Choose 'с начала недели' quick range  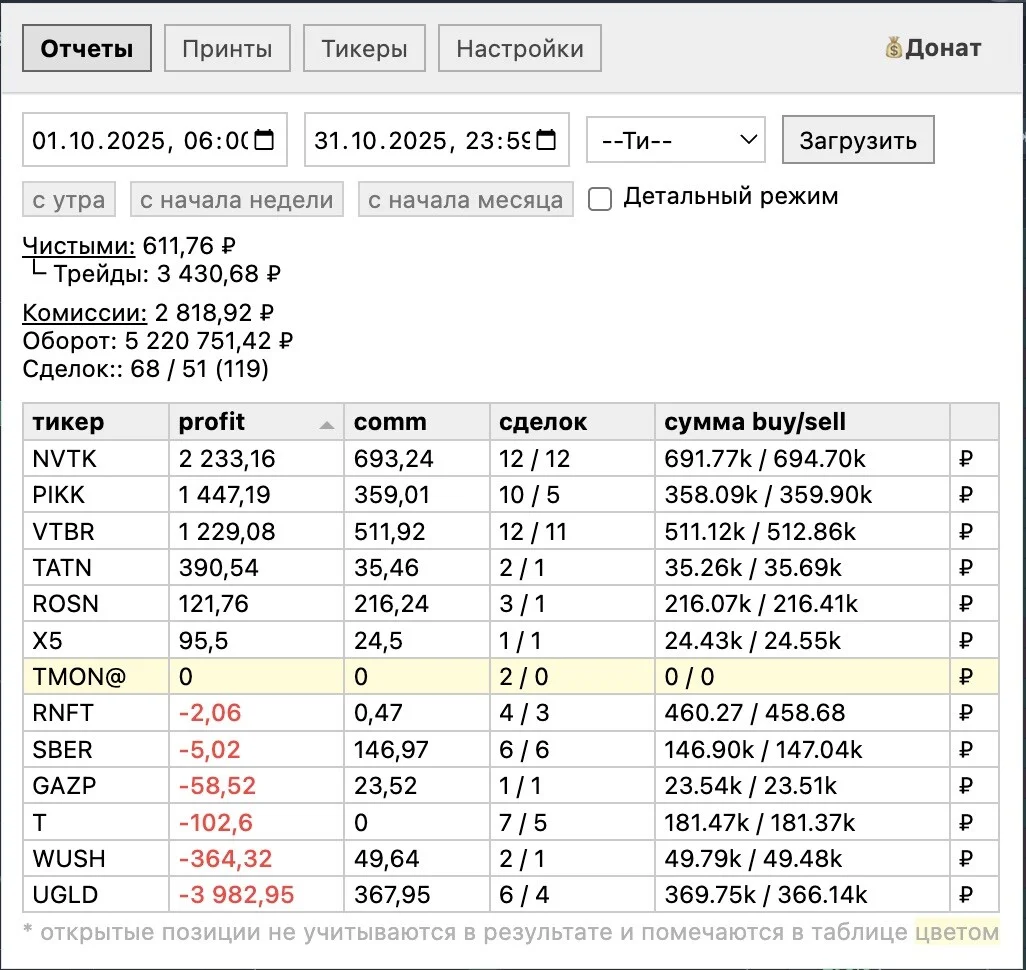click(237, 199)
